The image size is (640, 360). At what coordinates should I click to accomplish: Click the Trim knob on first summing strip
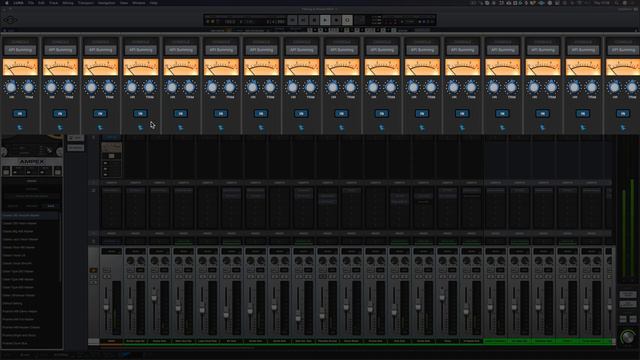point(29,87)
